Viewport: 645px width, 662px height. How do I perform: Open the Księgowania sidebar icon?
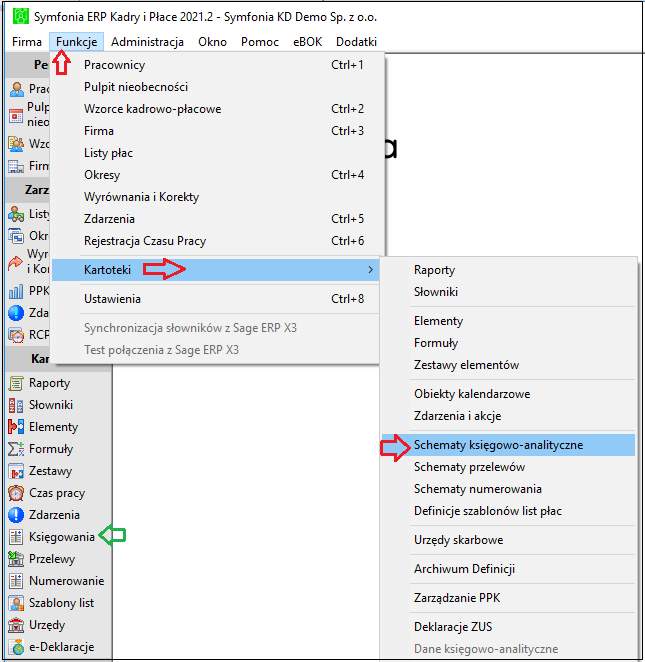click(x=16, y=537)
